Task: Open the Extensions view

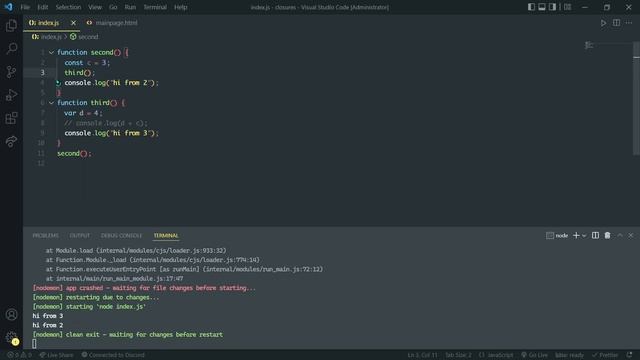Action: (11, 118)
